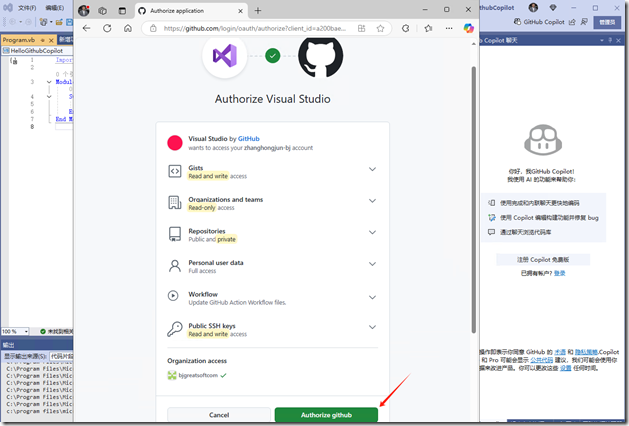Expand Public SSH keys permission chevron
This screenshot has width=629, height=426.
click(x=372, y=327)
